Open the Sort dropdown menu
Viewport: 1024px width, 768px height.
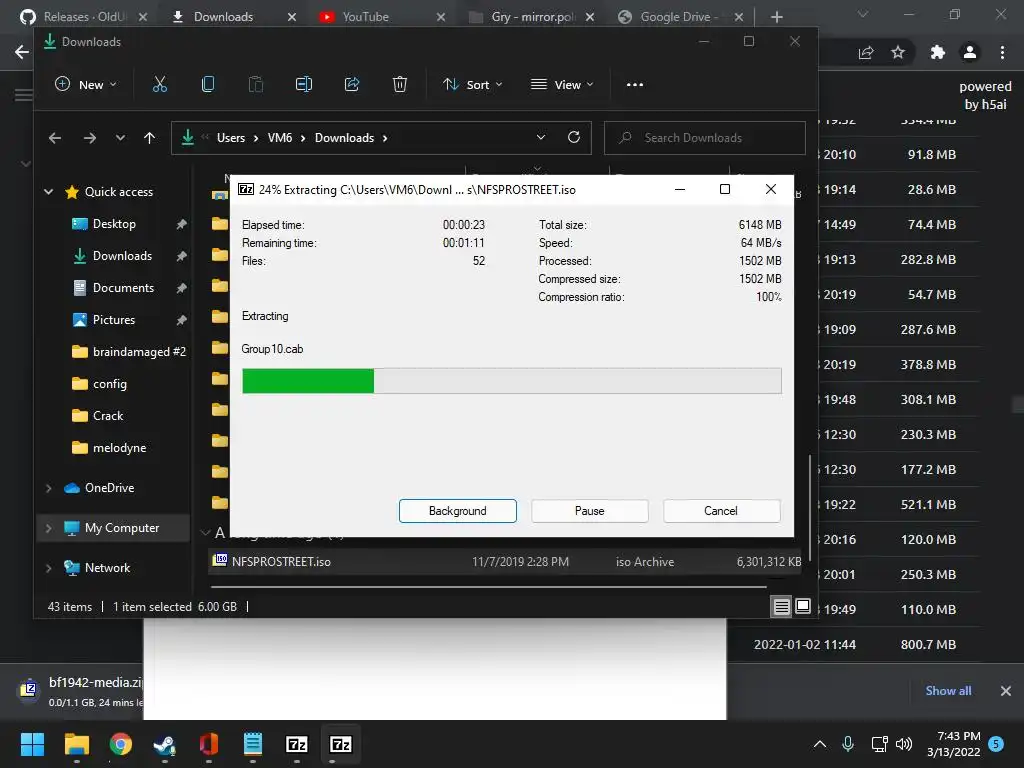tap(472, 84)
